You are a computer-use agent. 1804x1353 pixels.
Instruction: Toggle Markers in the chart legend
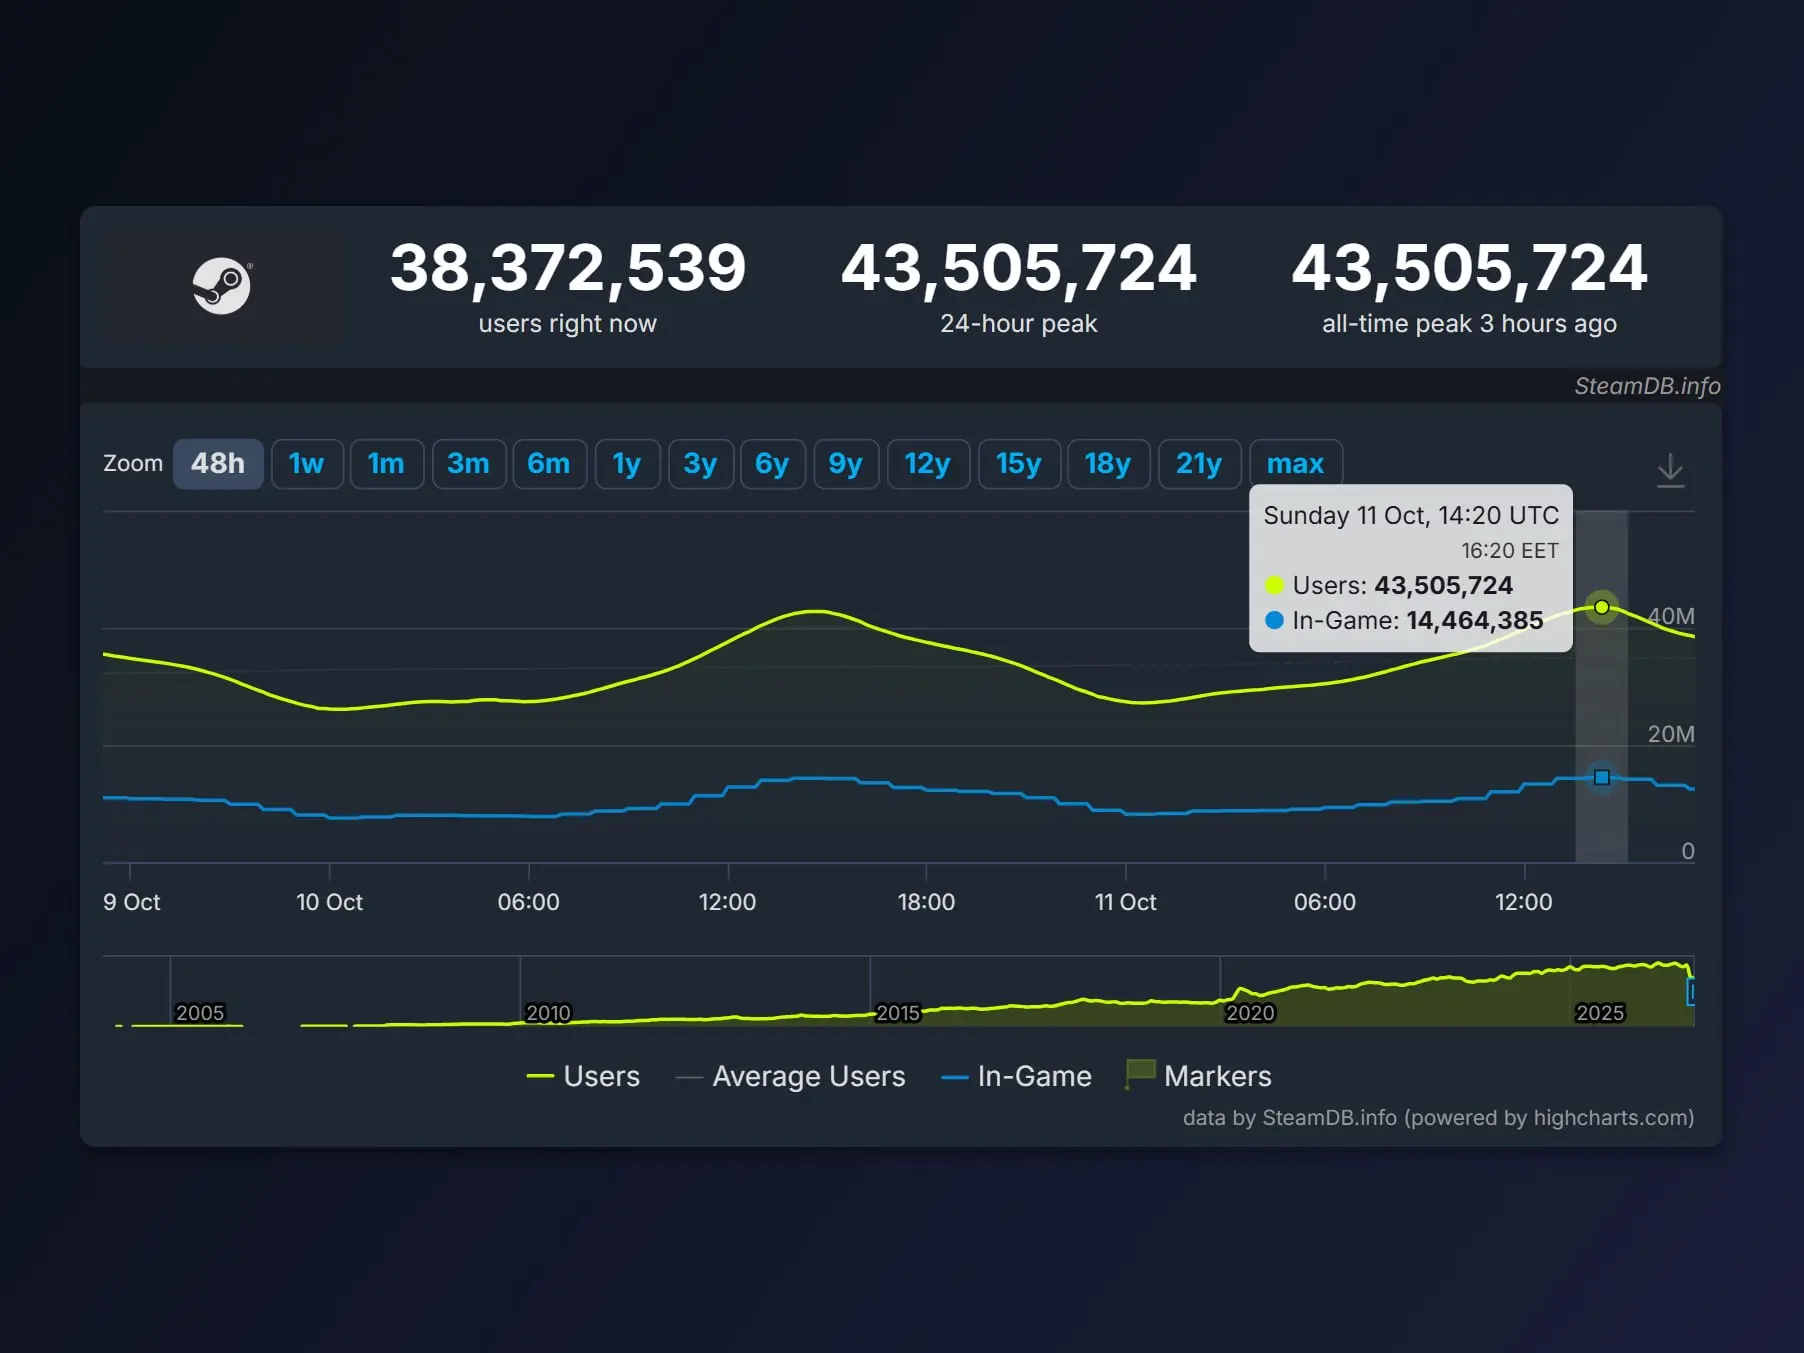pyautogui.click(x=1198, y=1076)
